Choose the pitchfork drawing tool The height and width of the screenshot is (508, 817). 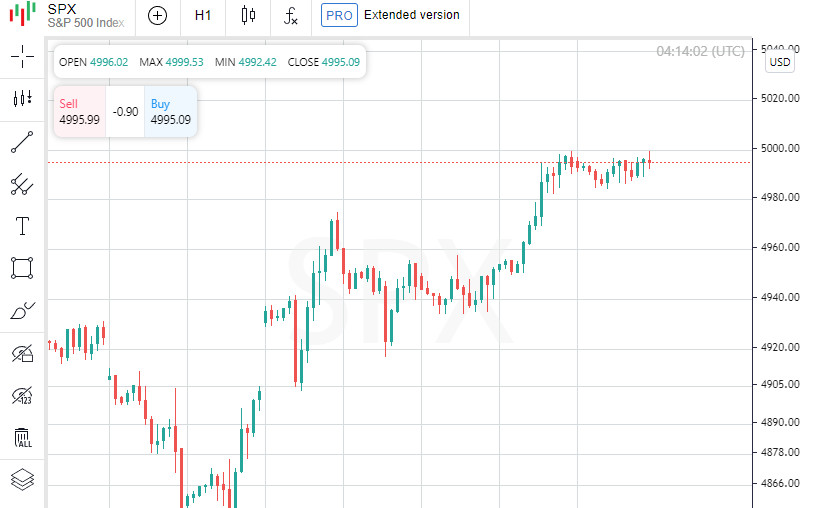point(22,184)
